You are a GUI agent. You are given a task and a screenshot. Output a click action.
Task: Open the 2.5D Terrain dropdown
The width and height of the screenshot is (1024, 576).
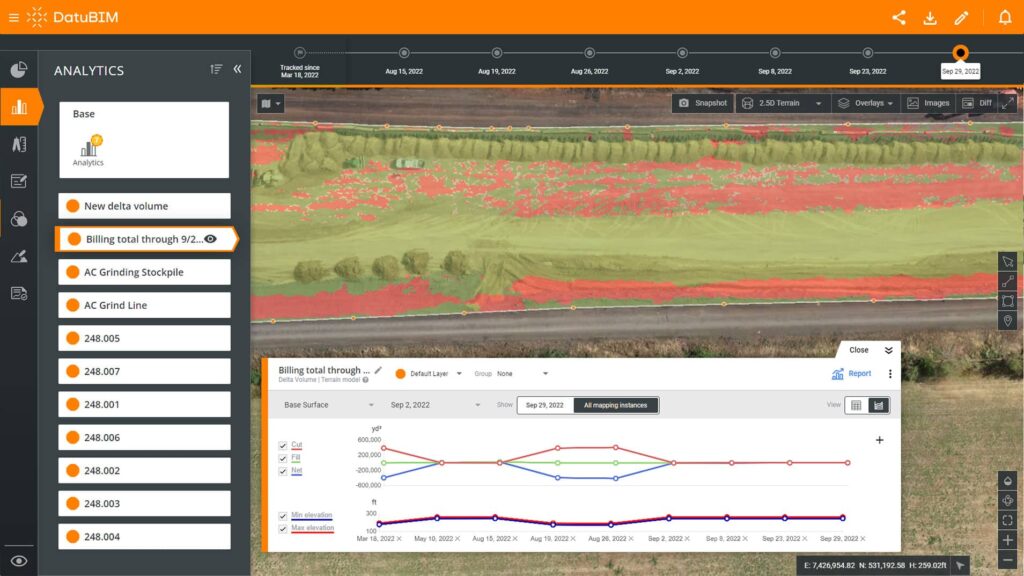tap(782, 103)
